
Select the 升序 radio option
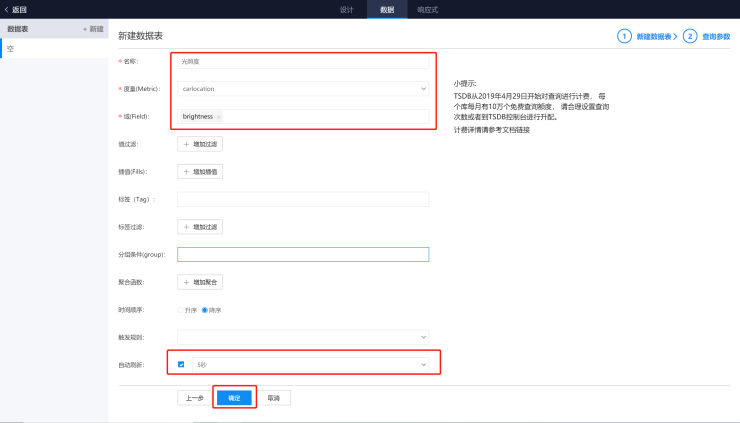[x=181, y=310]
